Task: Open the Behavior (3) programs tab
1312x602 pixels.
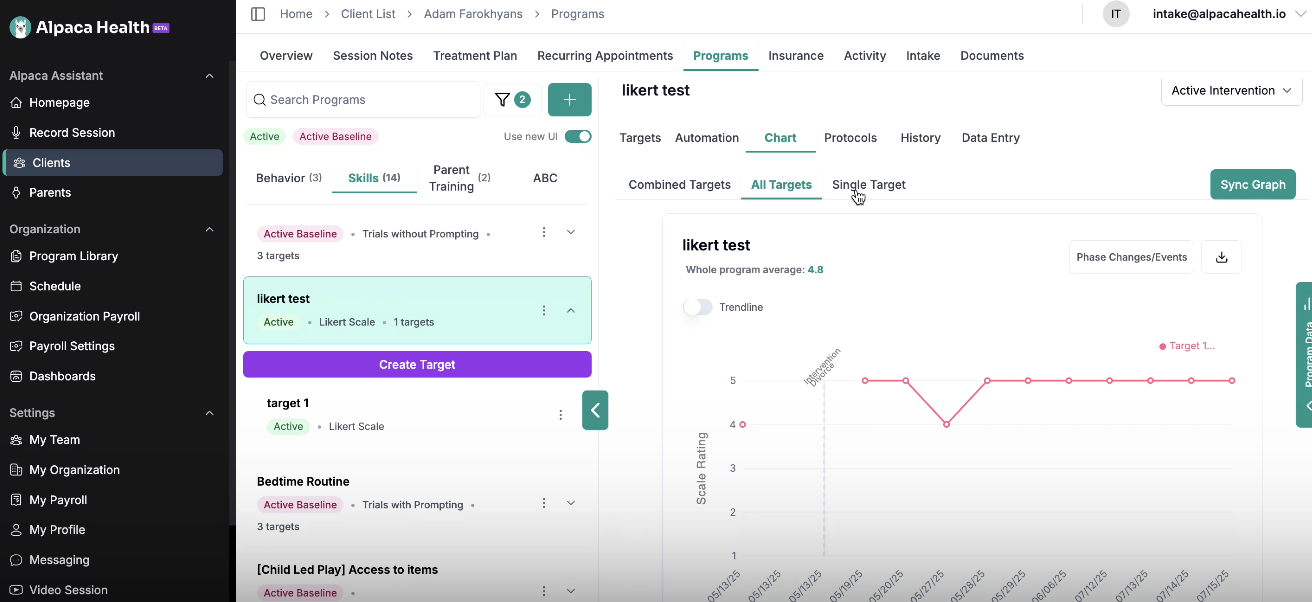Action: coord(289,178)
